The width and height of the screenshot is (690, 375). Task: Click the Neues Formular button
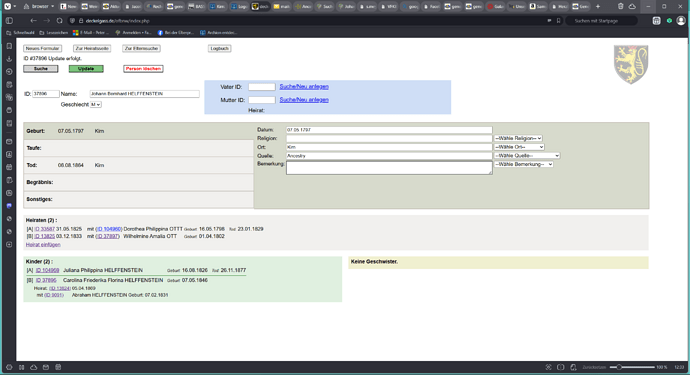(42, 48)
